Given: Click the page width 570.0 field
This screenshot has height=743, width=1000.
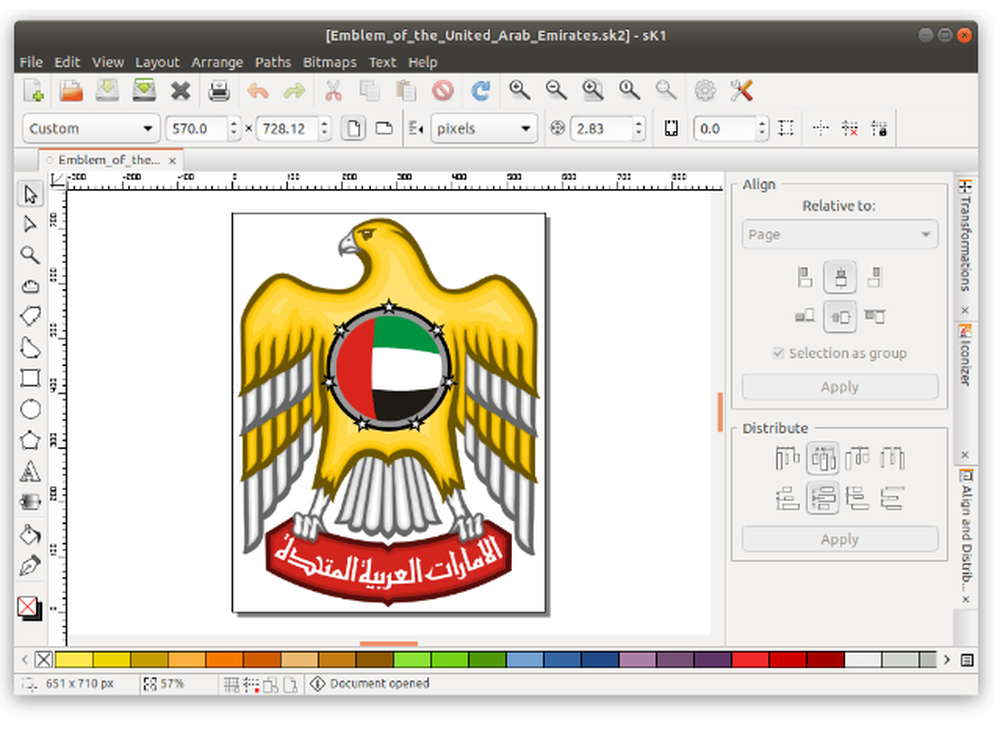Looking at the screenshot, I should (x=196, y=129).
